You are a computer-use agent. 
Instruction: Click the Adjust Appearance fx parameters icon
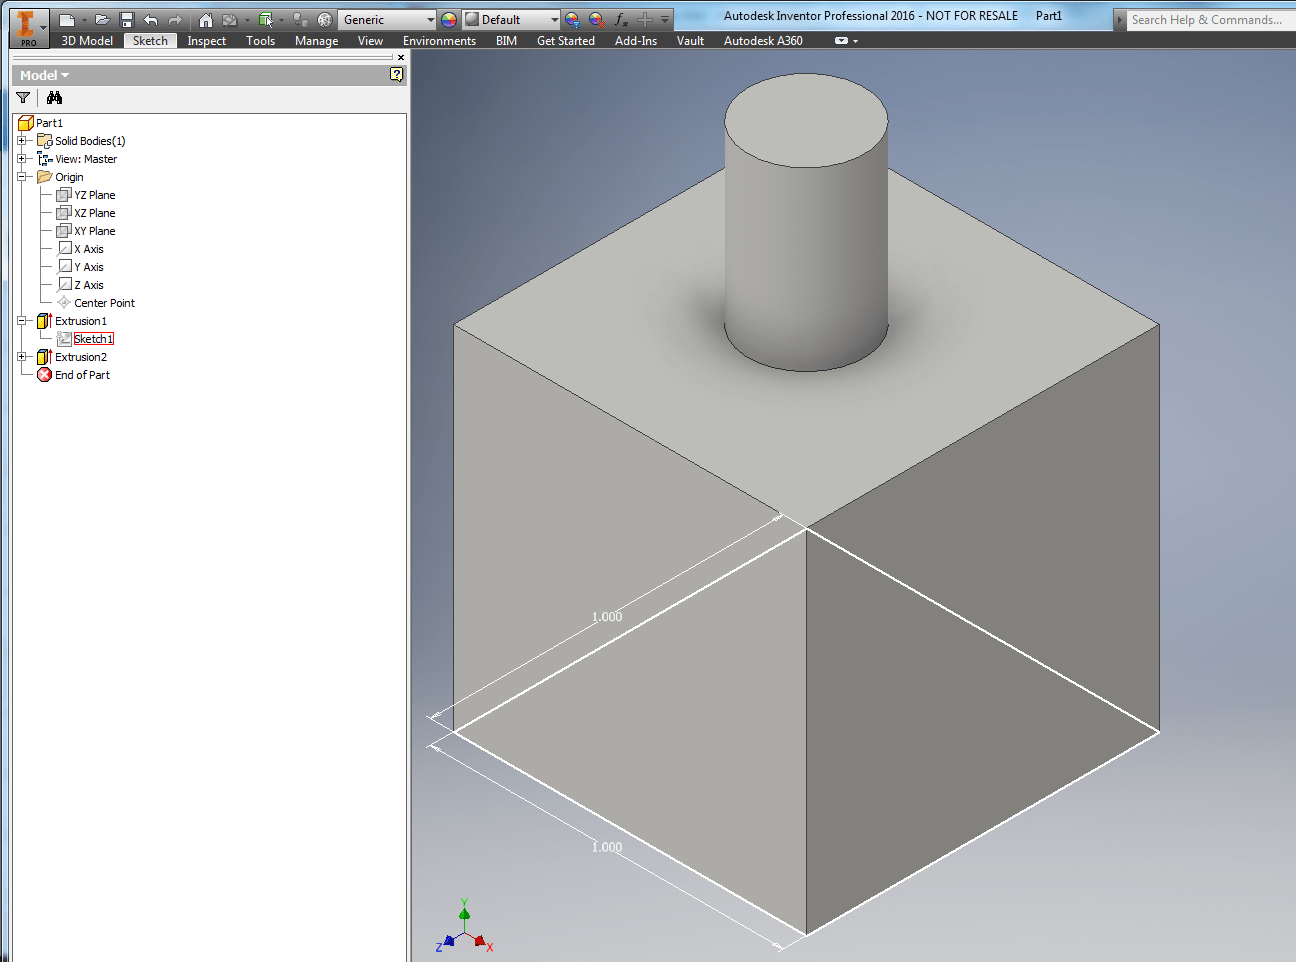tap(621, 18)
